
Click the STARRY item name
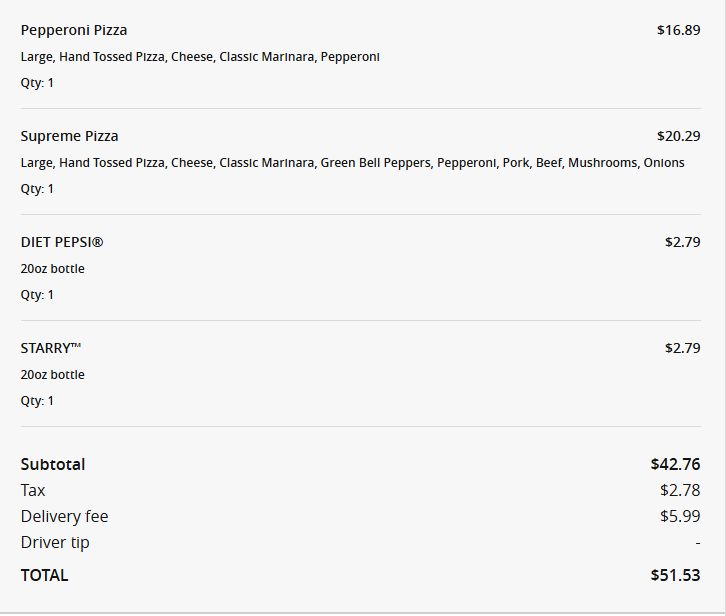pos(50,348)
